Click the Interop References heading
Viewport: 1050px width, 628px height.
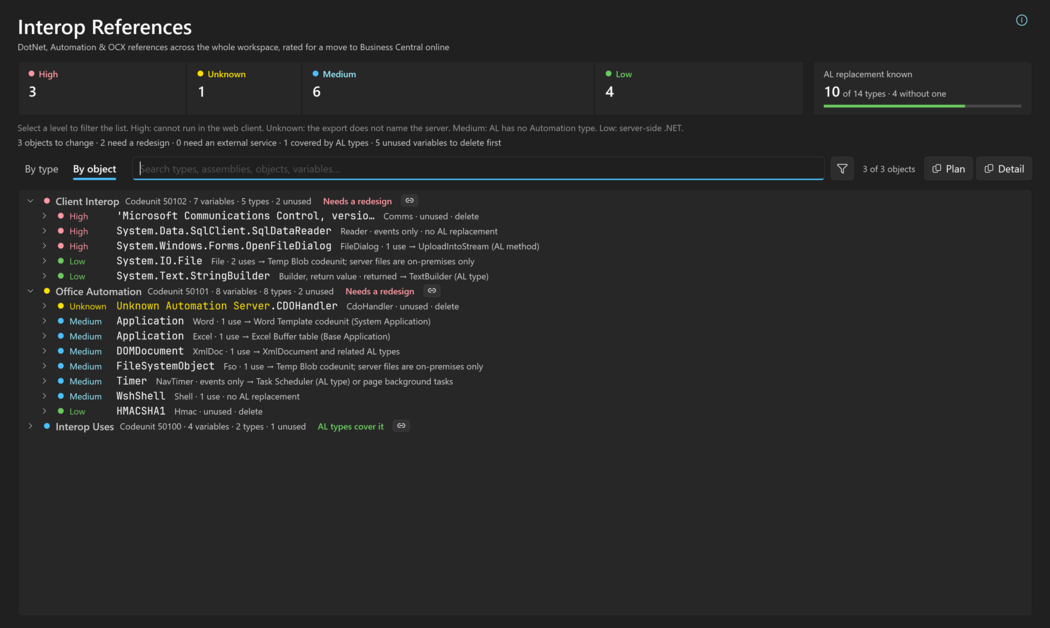click(x=104, y=27)
